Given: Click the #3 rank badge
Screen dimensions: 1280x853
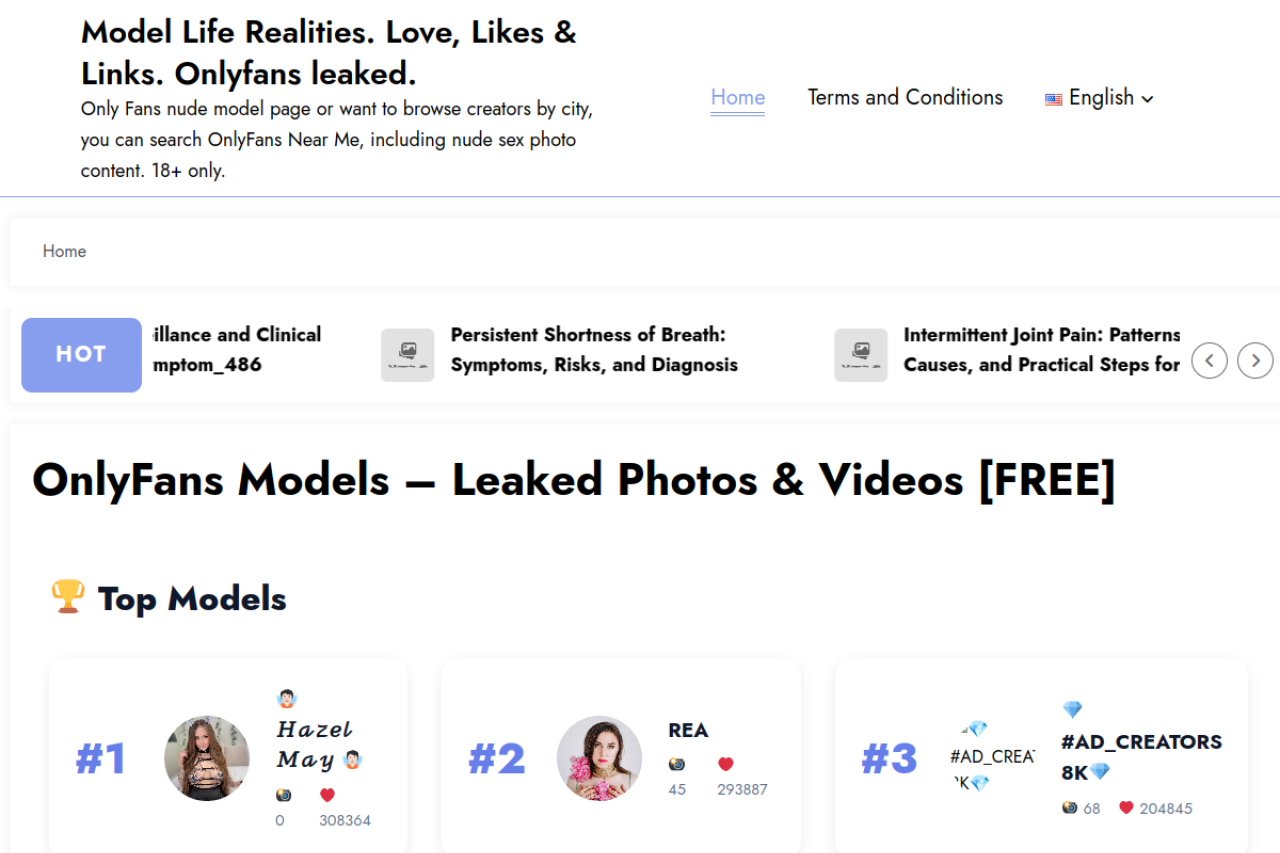Looking at the screenshot, I should click(890, 759).
